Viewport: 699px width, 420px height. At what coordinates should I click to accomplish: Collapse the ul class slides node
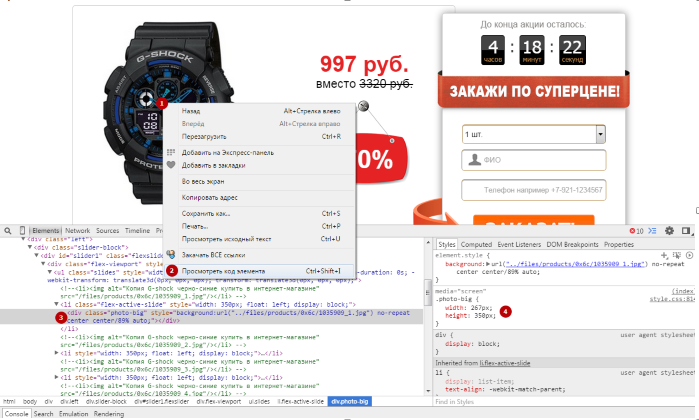(x=45, y=272)
